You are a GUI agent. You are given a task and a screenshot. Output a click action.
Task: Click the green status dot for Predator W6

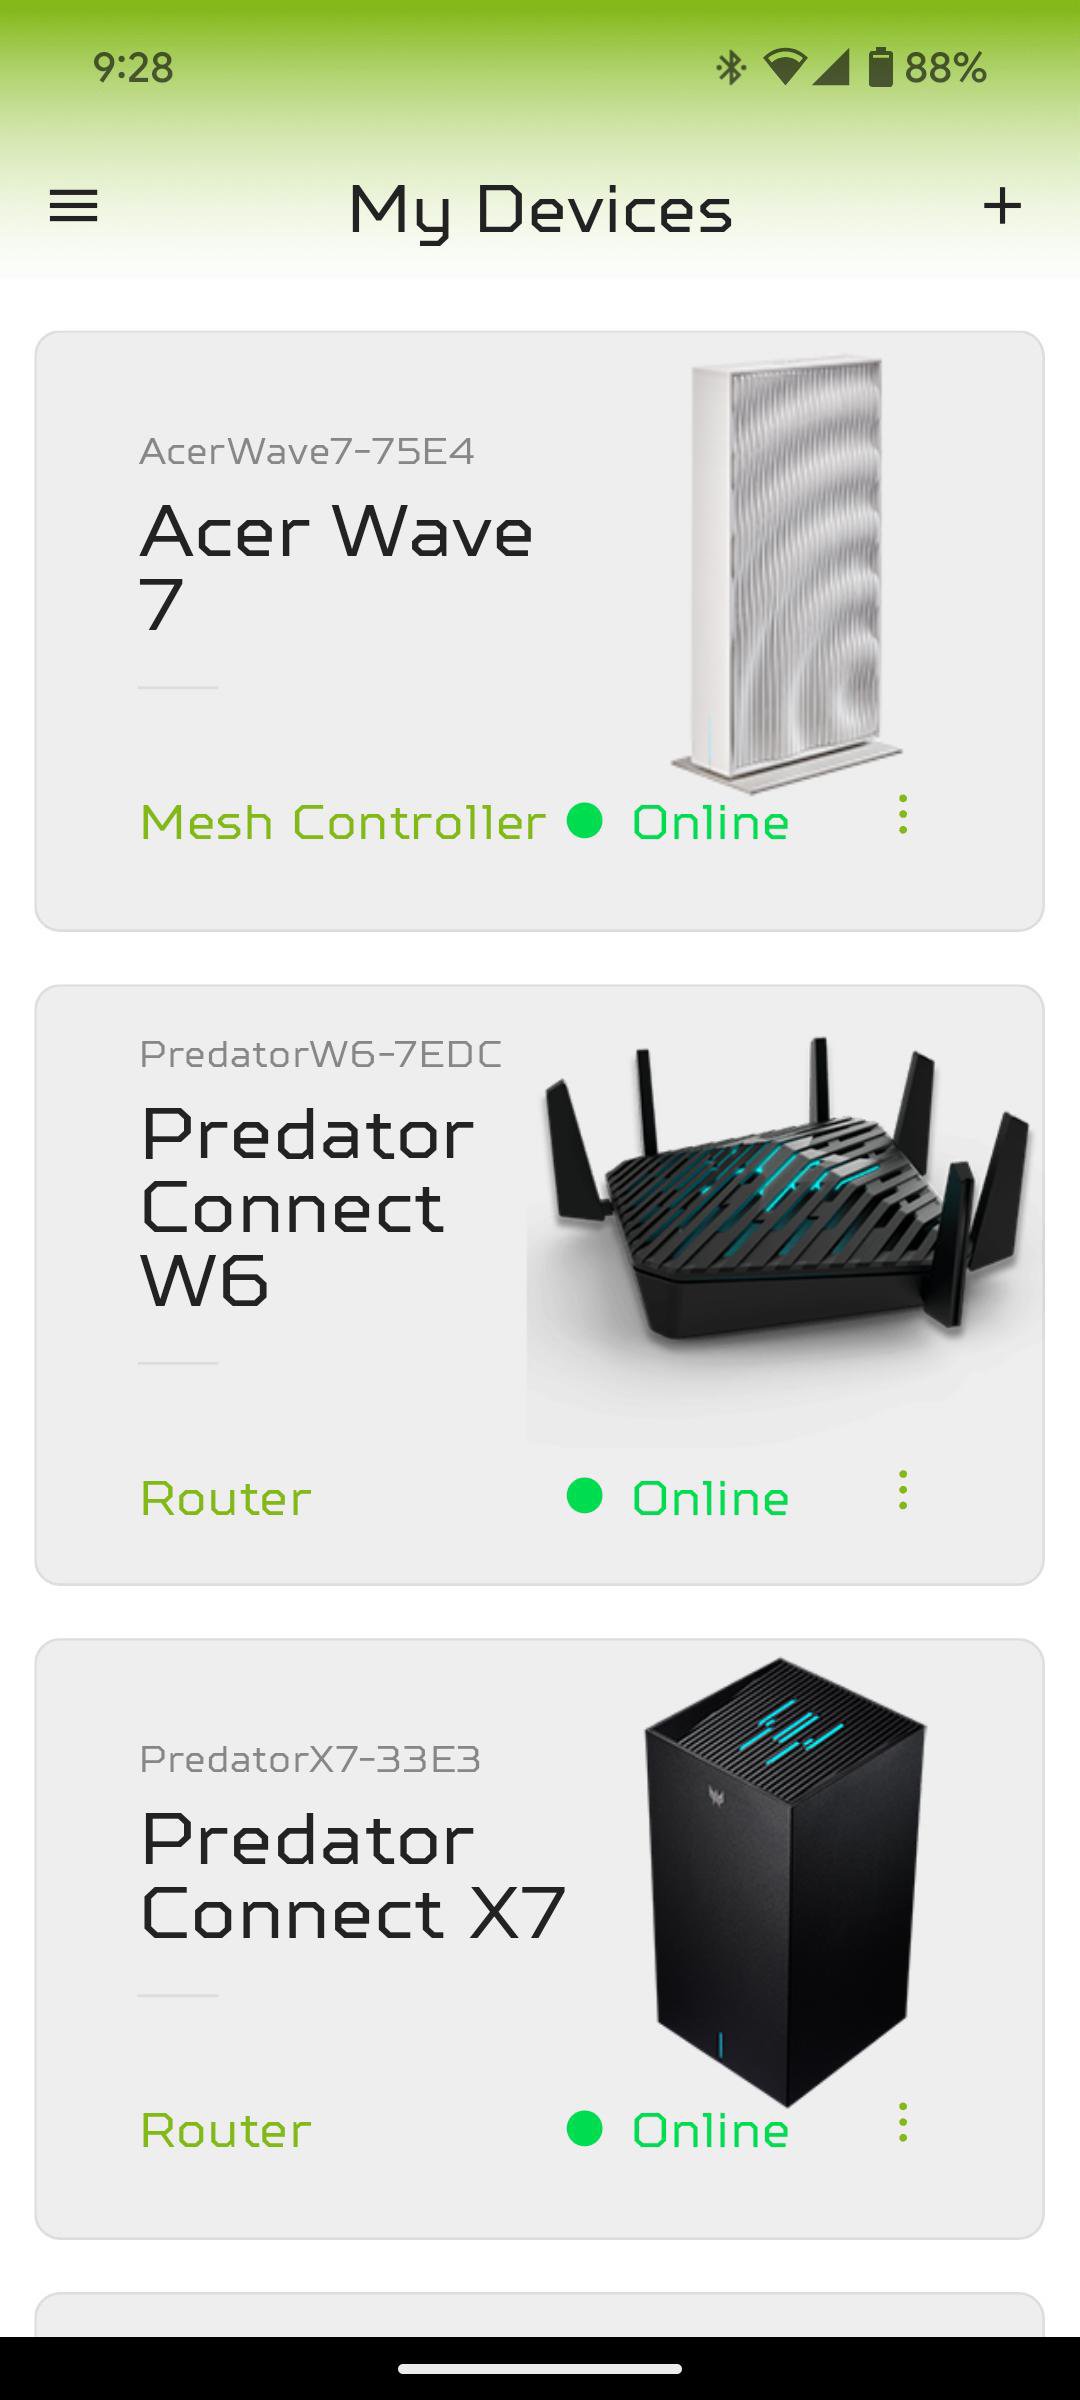(584, 1496)
